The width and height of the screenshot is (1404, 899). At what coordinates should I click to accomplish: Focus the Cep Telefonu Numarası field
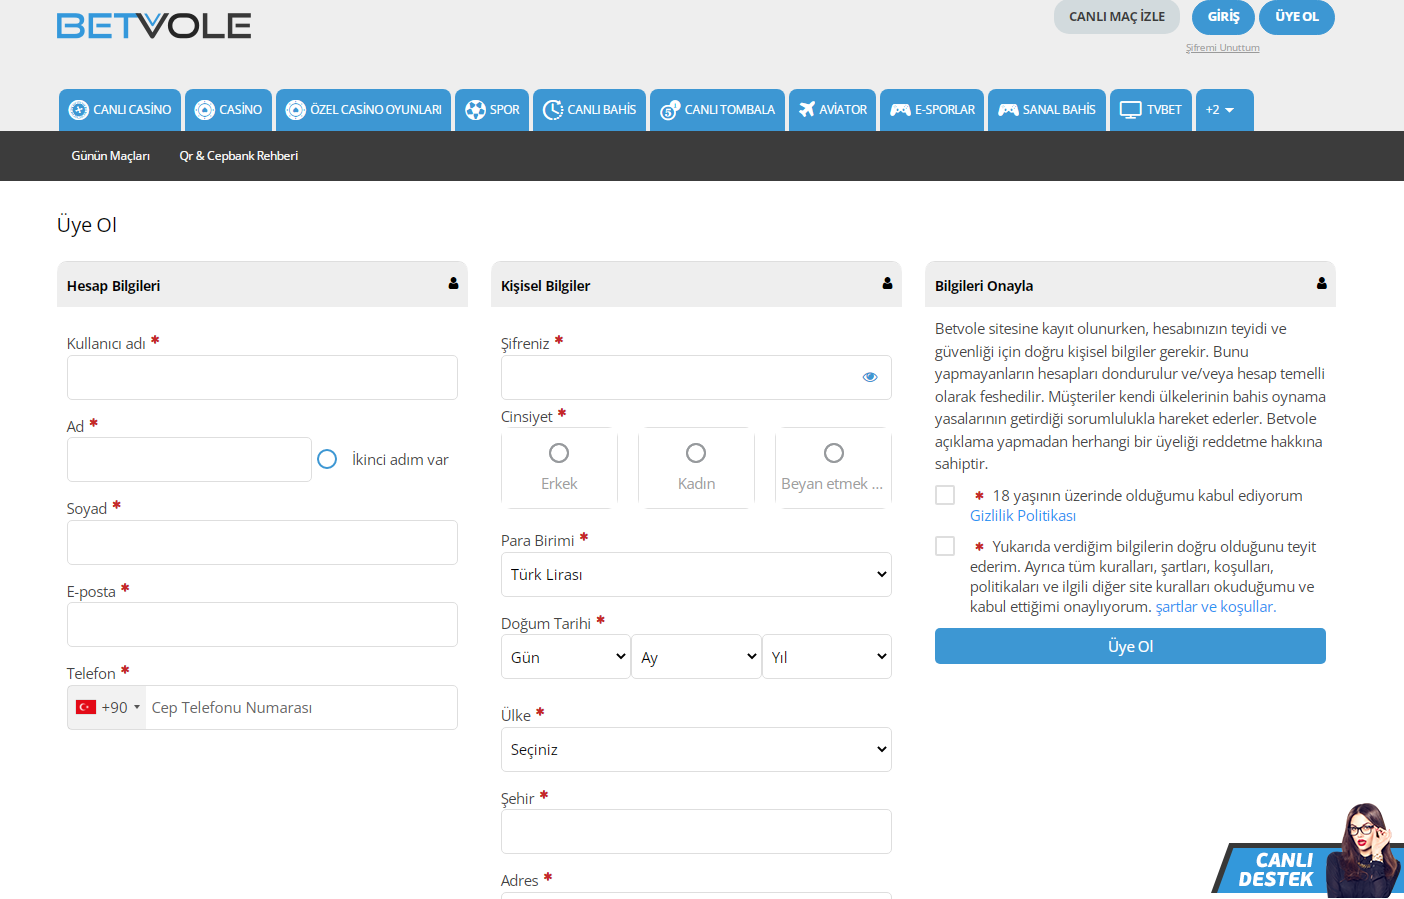click(x=302, y=707)
